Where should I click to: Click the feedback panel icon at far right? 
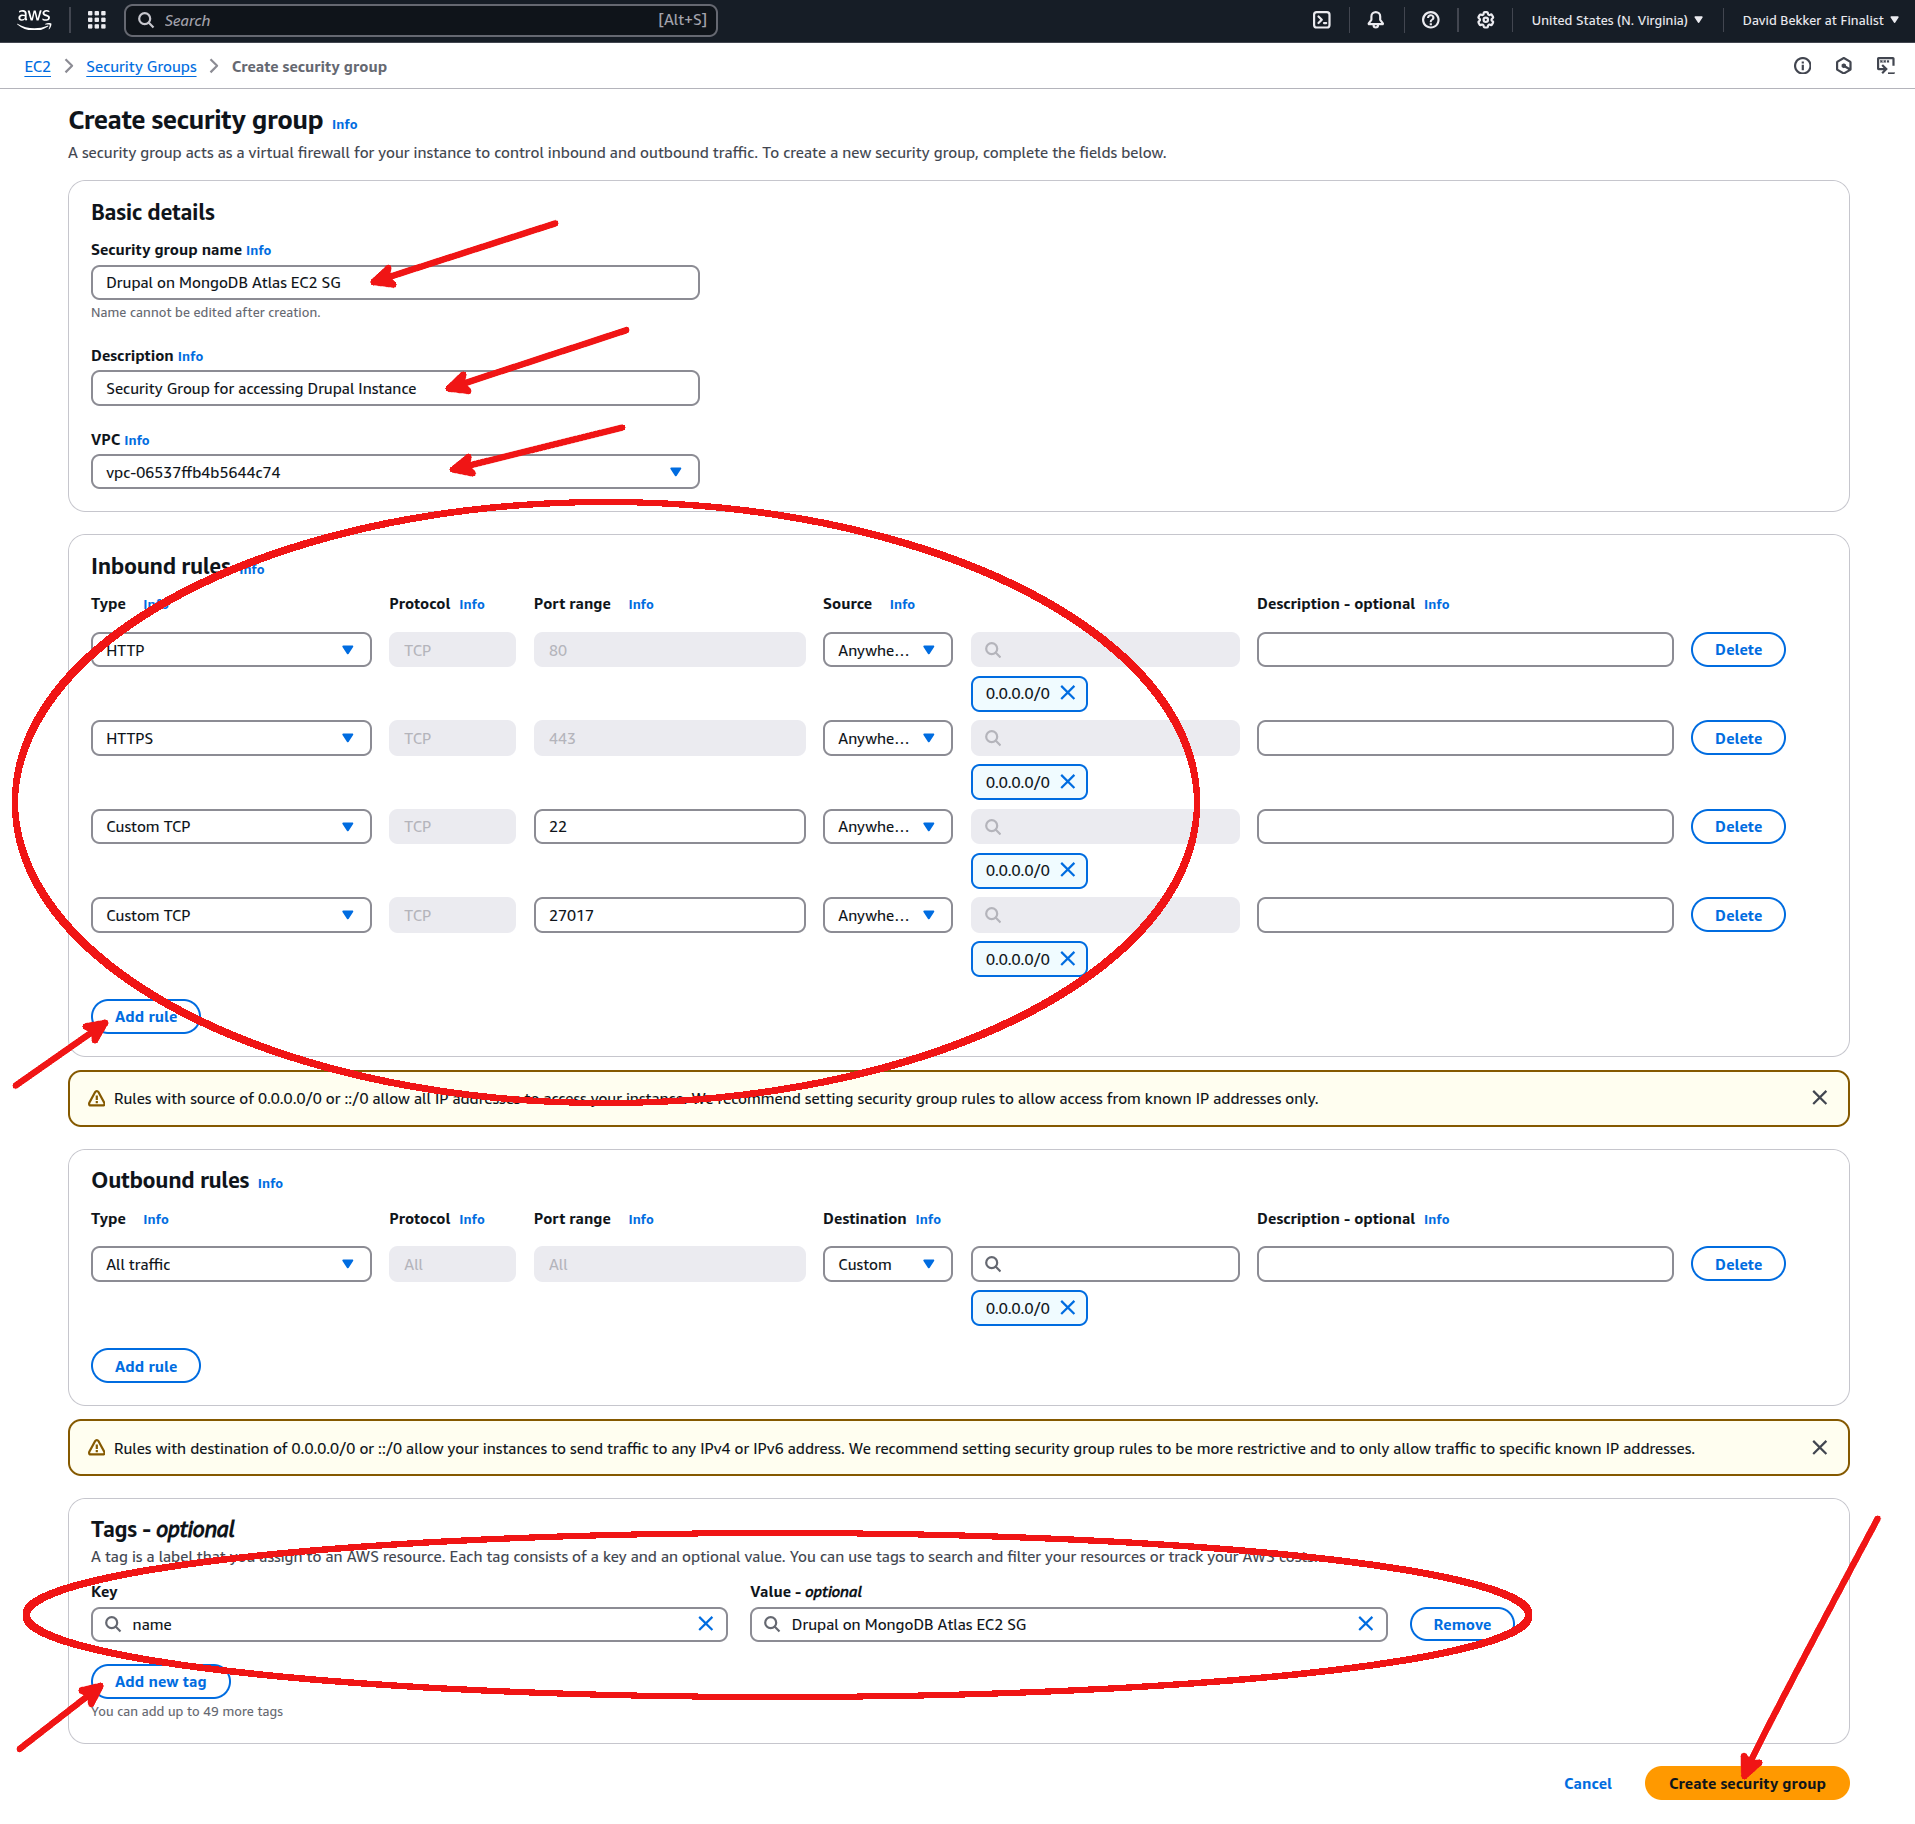(1886, 66)
